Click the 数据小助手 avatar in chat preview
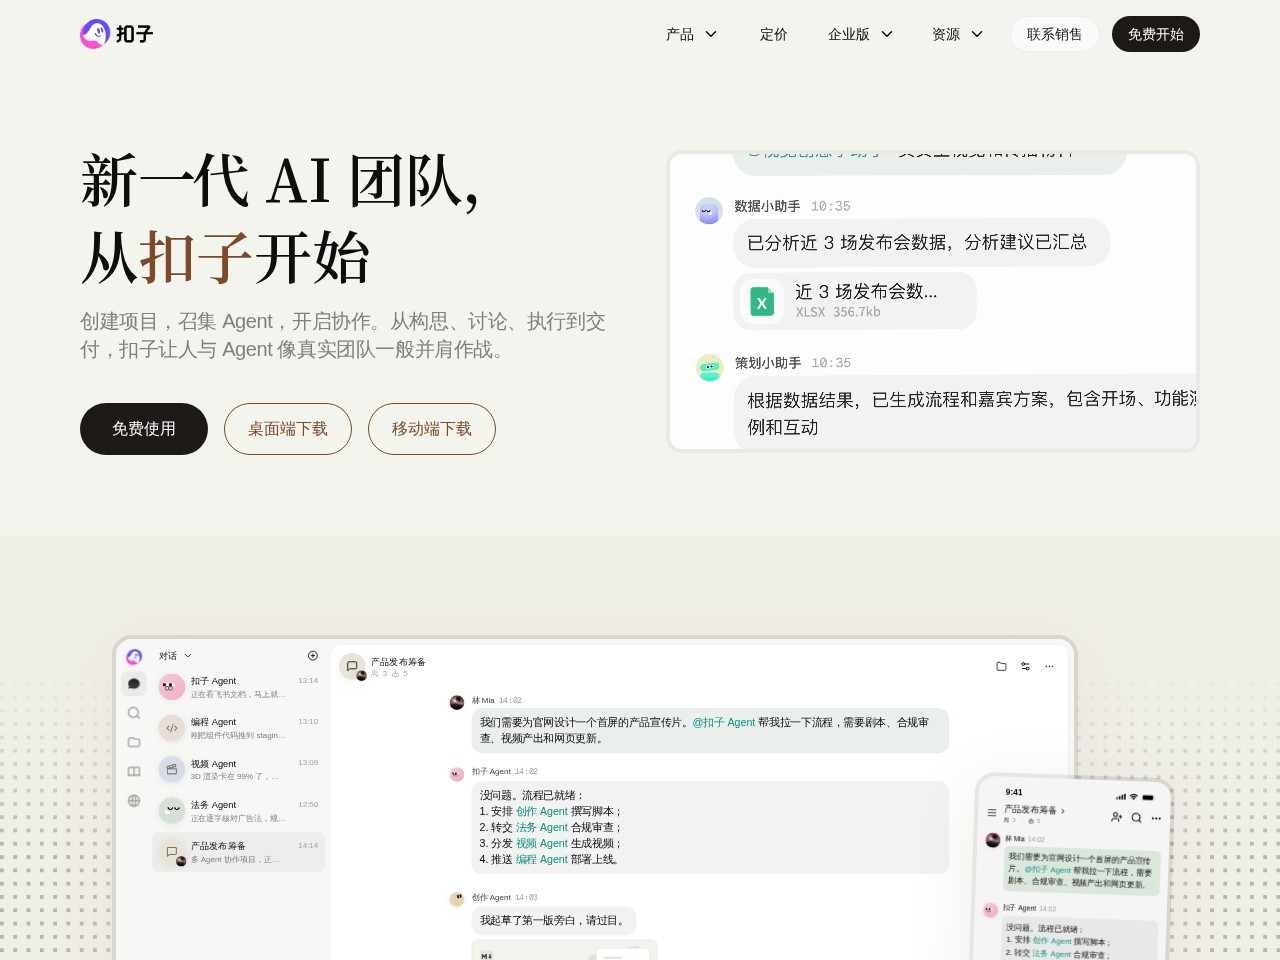The width and height of the screenshot is (1280, 960). click(709, 211)
